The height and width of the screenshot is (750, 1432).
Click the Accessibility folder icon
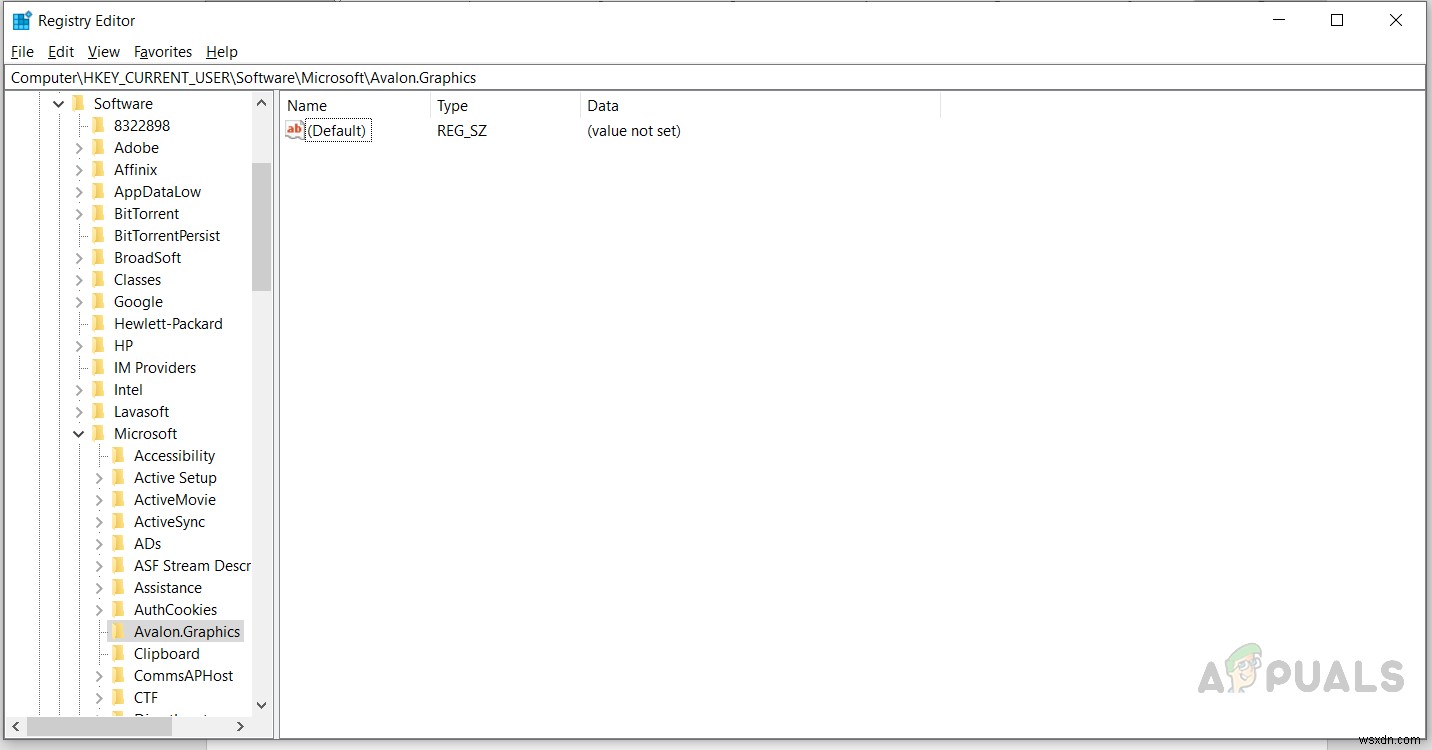[118, 455]
